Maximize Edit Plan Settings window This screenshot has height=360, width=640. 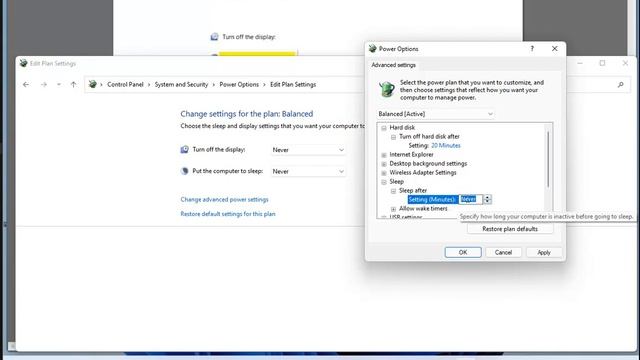point(602,63)
